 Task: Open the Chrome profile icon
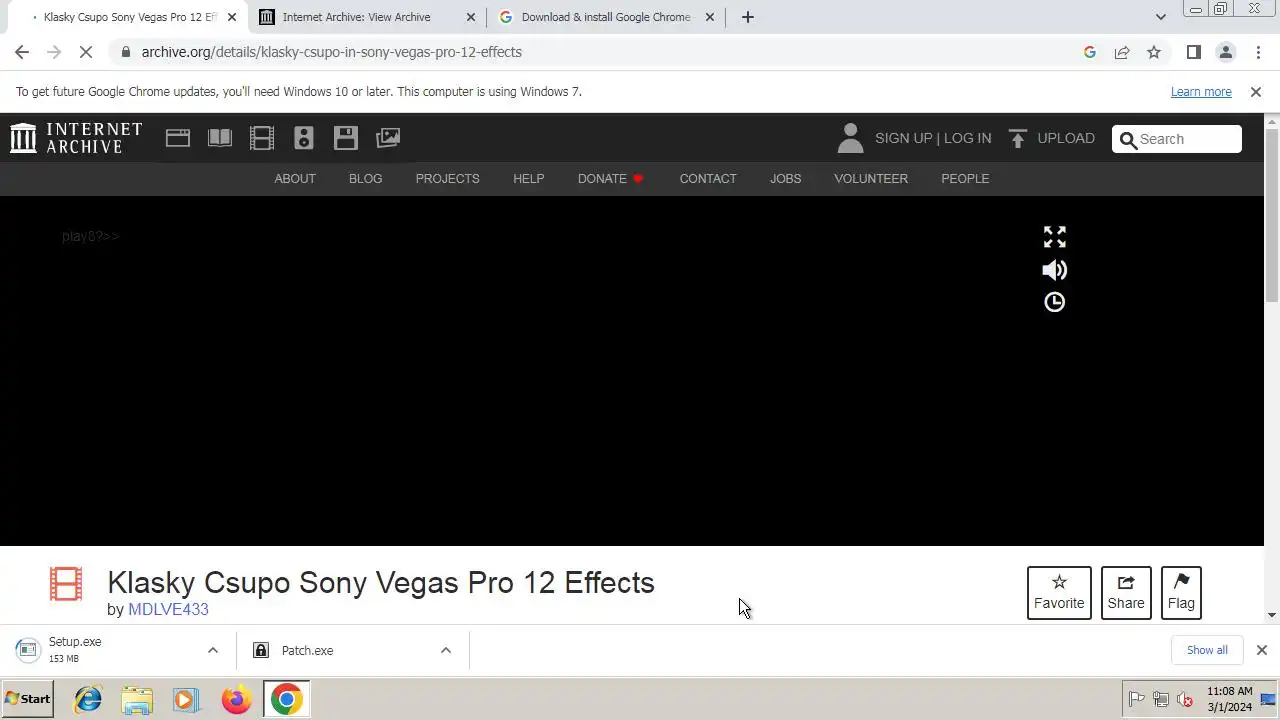point(1225,52)
